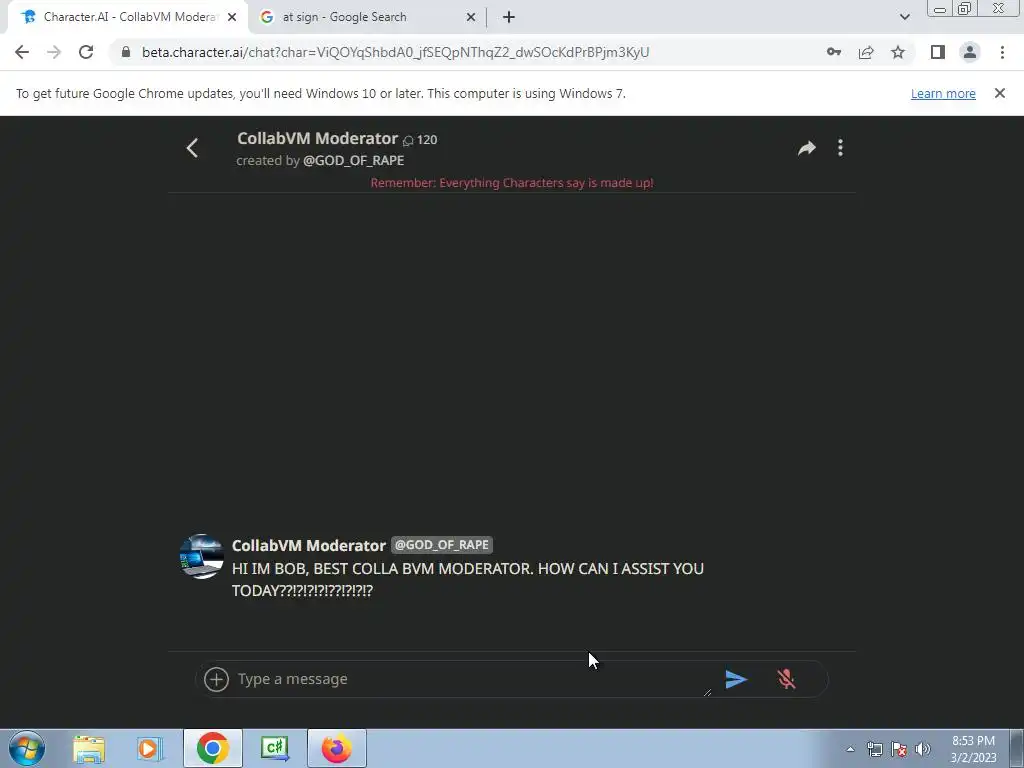
Task: Open Windows Explorer from the taskbar
Action: tap(89, 748)
